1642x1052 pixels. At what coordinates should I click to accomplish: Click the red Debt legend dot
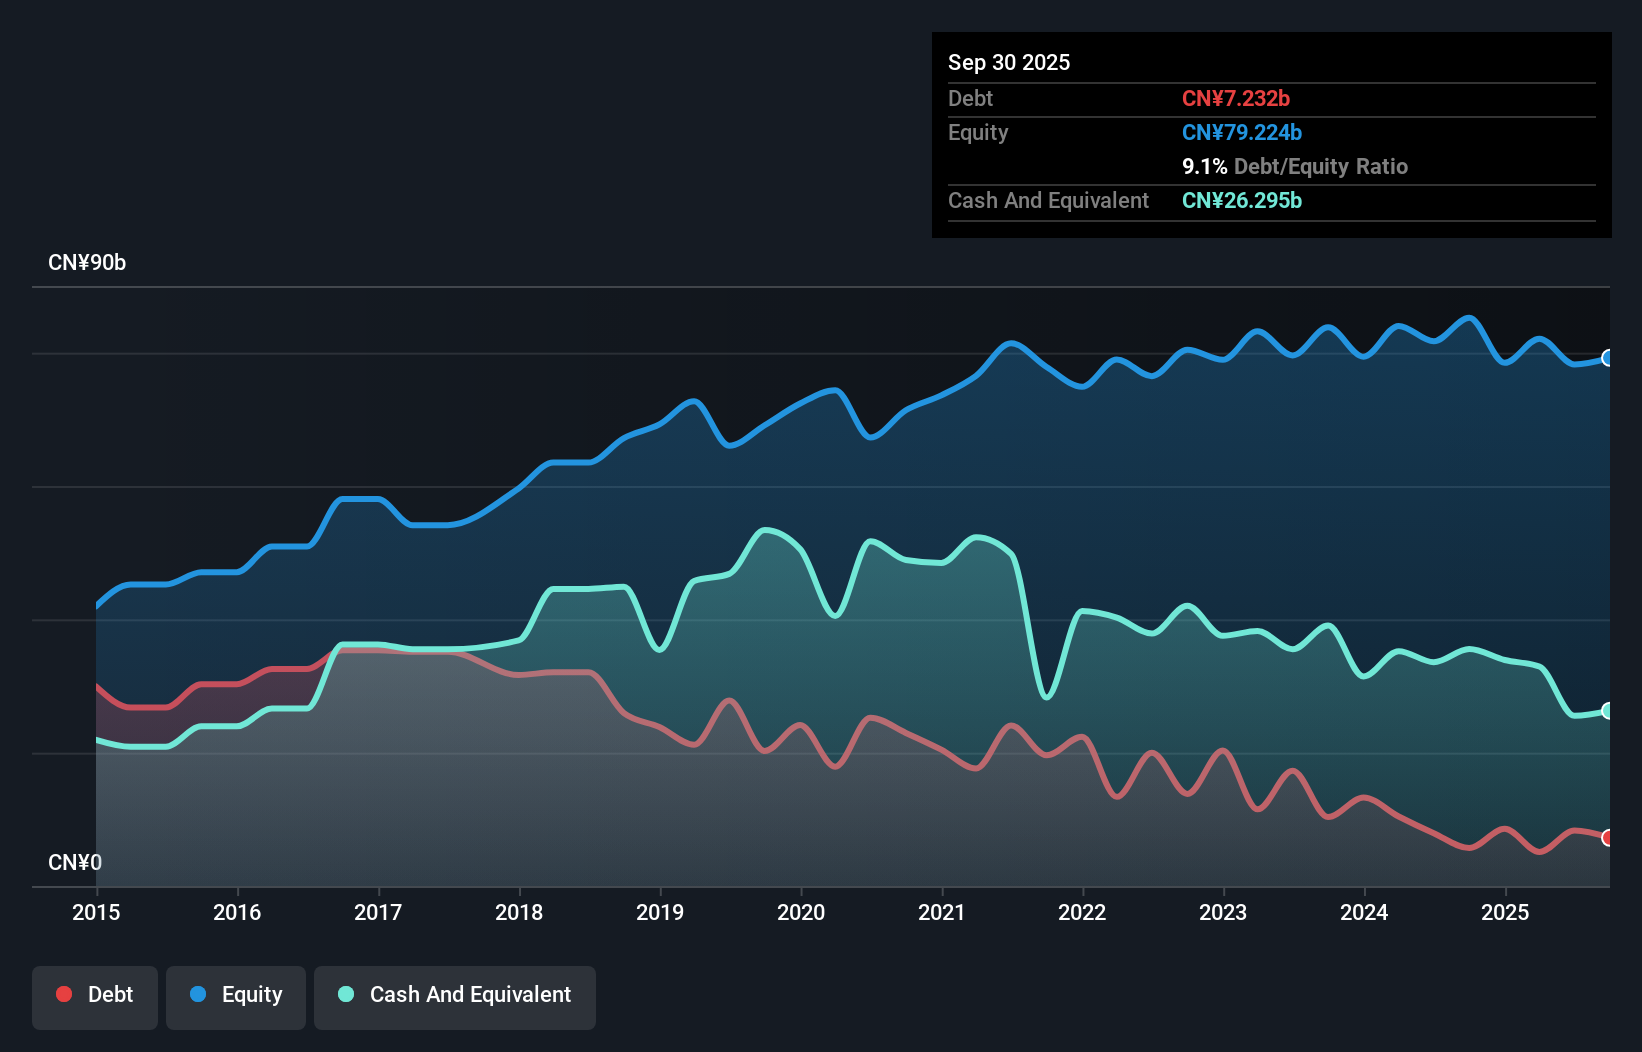tap(63, 994)
